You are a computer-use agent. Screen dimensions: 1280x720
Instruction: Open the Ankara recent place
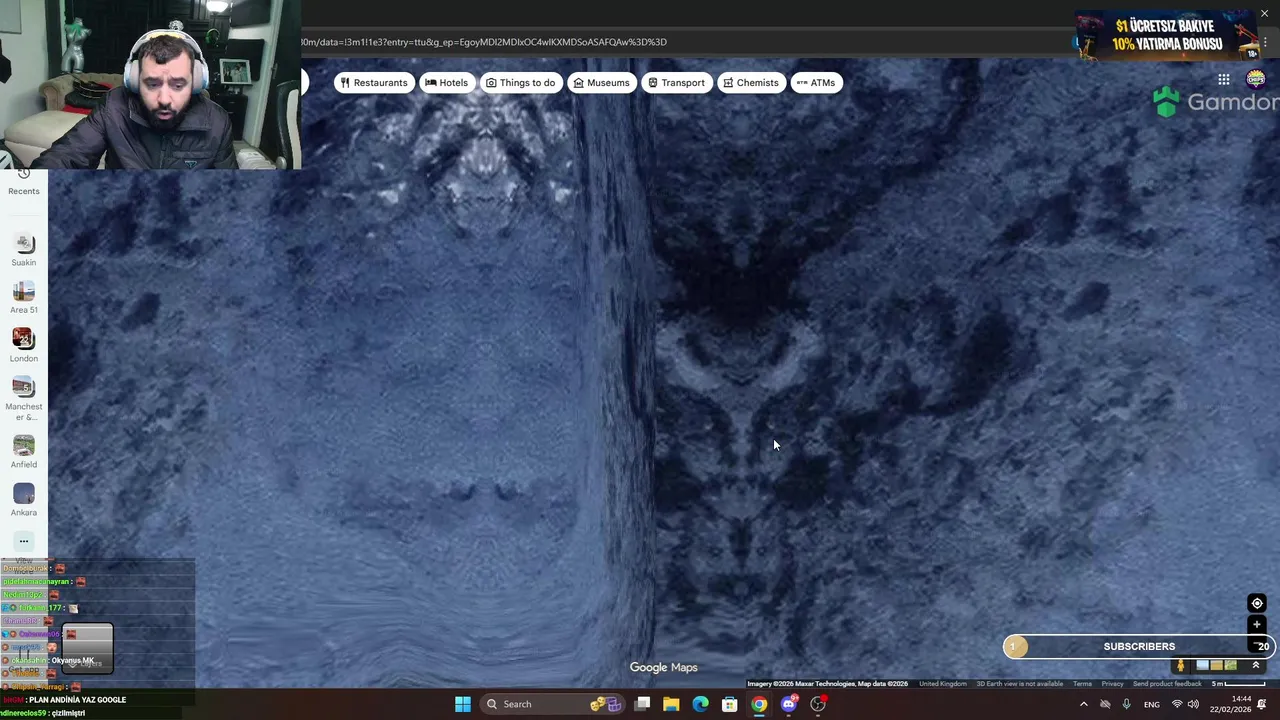[24, 500]
